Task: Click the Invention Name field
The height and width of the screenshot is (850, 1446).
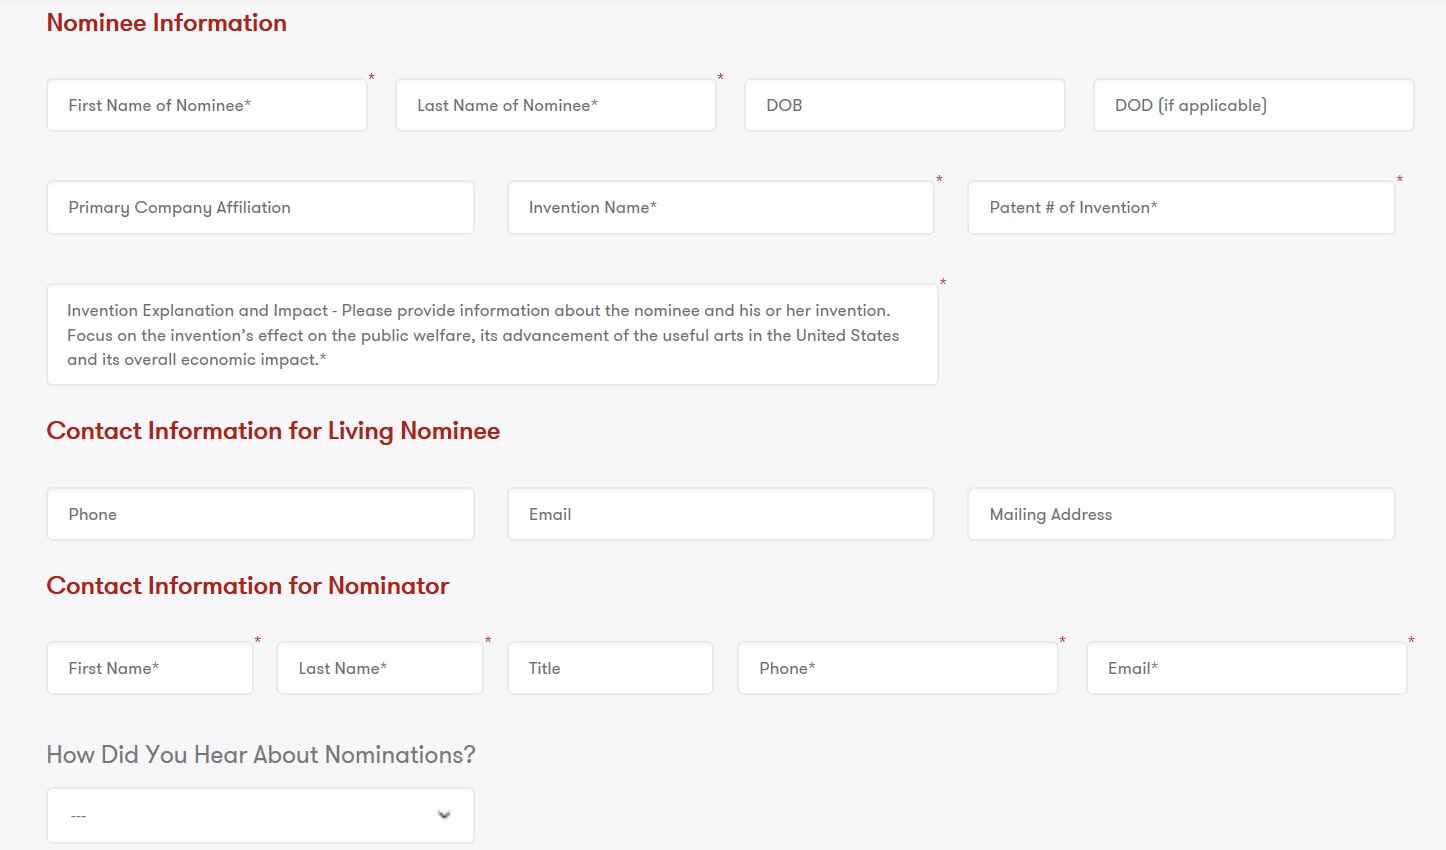Action: point(721,207)
